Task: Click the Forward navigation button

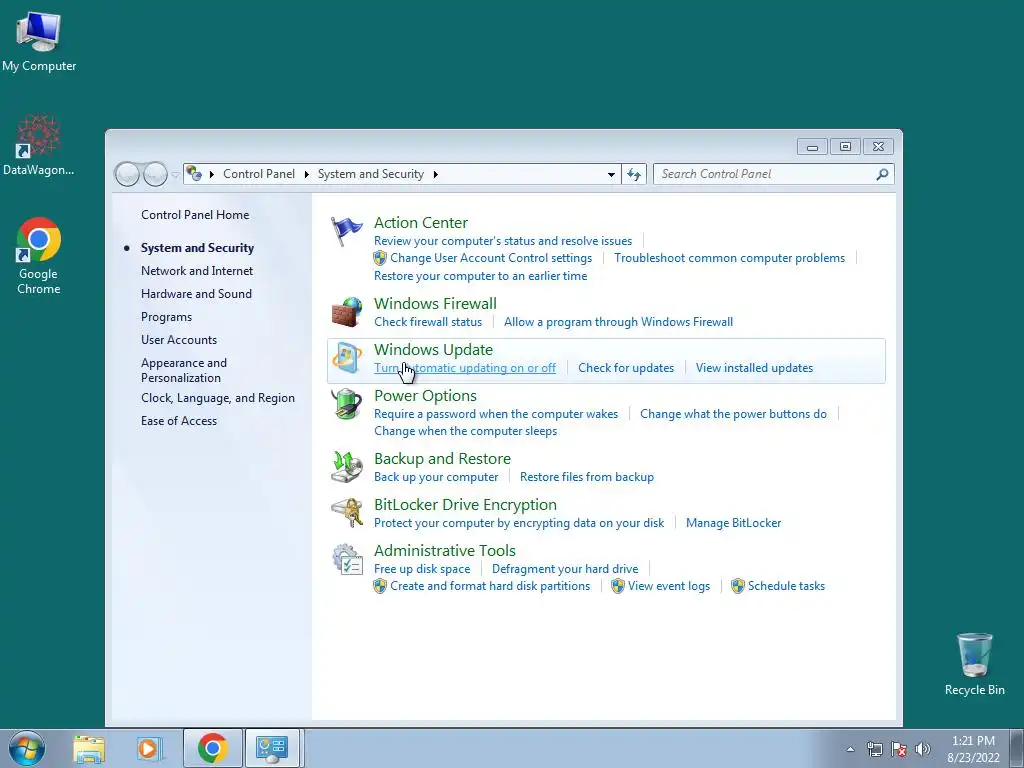Action: (155, 174)
